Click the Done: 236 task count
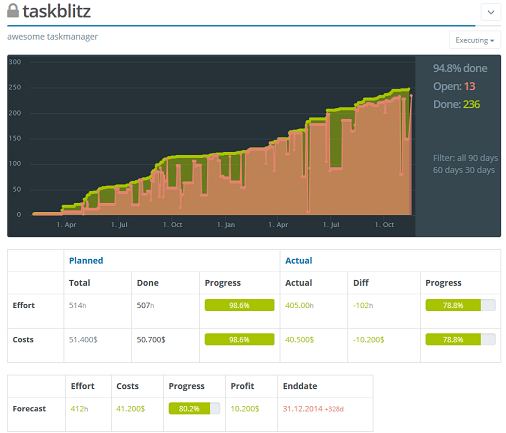This screenshot has height=433, width=506. [x=456, y=104]
